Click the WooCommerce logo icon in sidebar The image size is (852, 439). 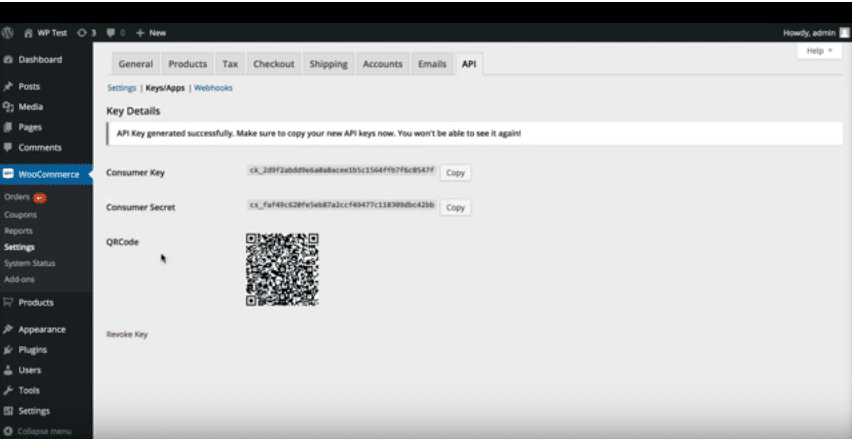coord(8,174)
